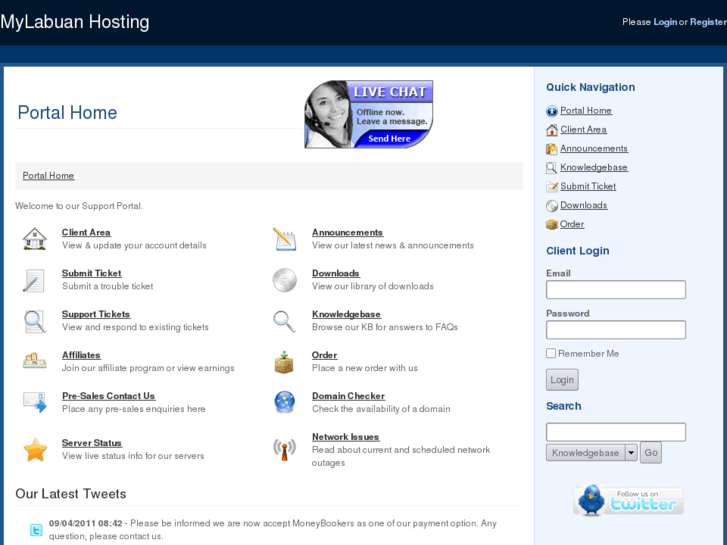Click the Order box icon in Quick Navigation

pyautogui.click(x=552, y=224)
